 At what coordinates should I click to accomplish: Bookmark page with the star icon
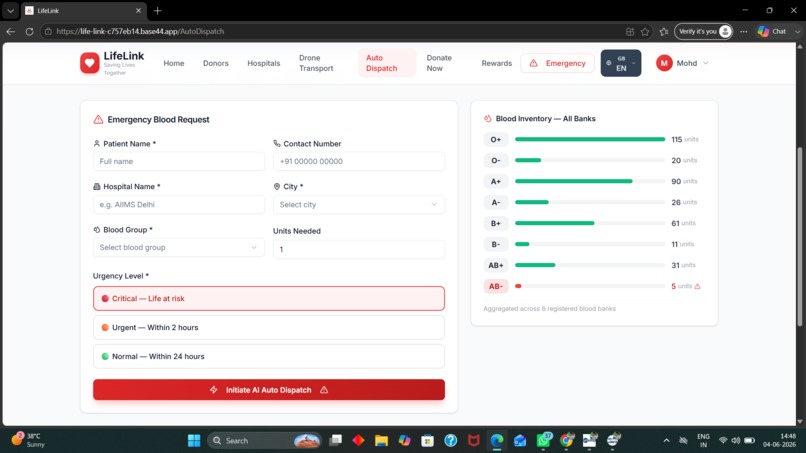[645, 31]
